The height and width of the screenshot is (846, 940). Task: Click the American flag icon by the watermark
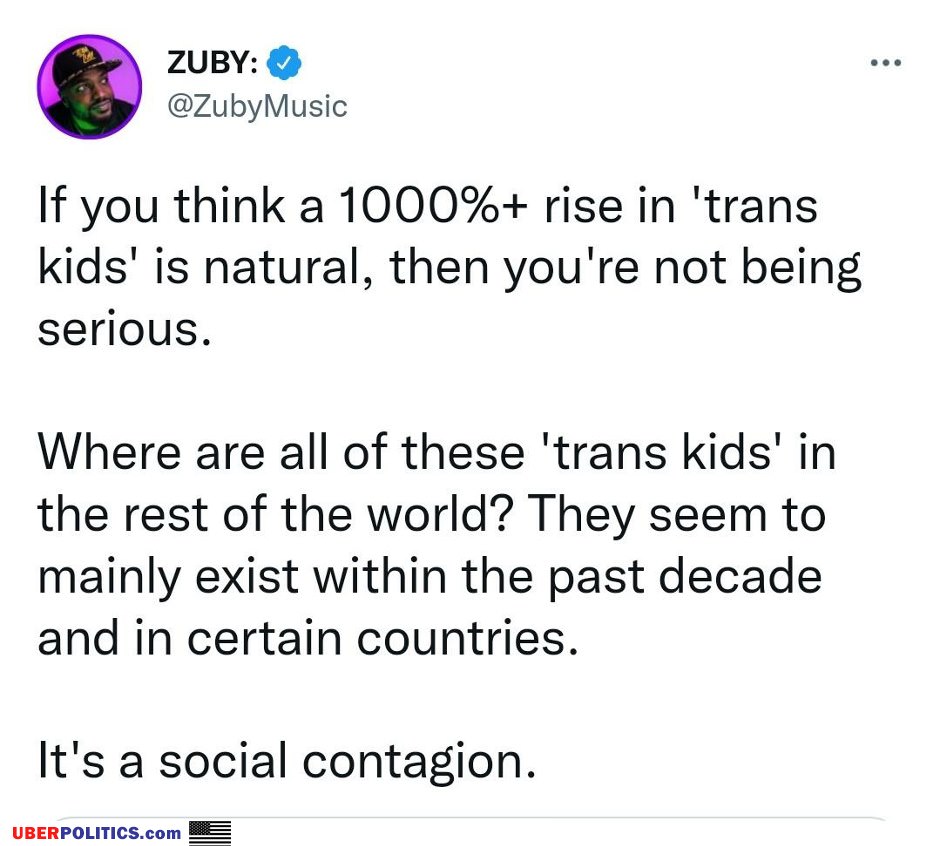coord(210,833)
